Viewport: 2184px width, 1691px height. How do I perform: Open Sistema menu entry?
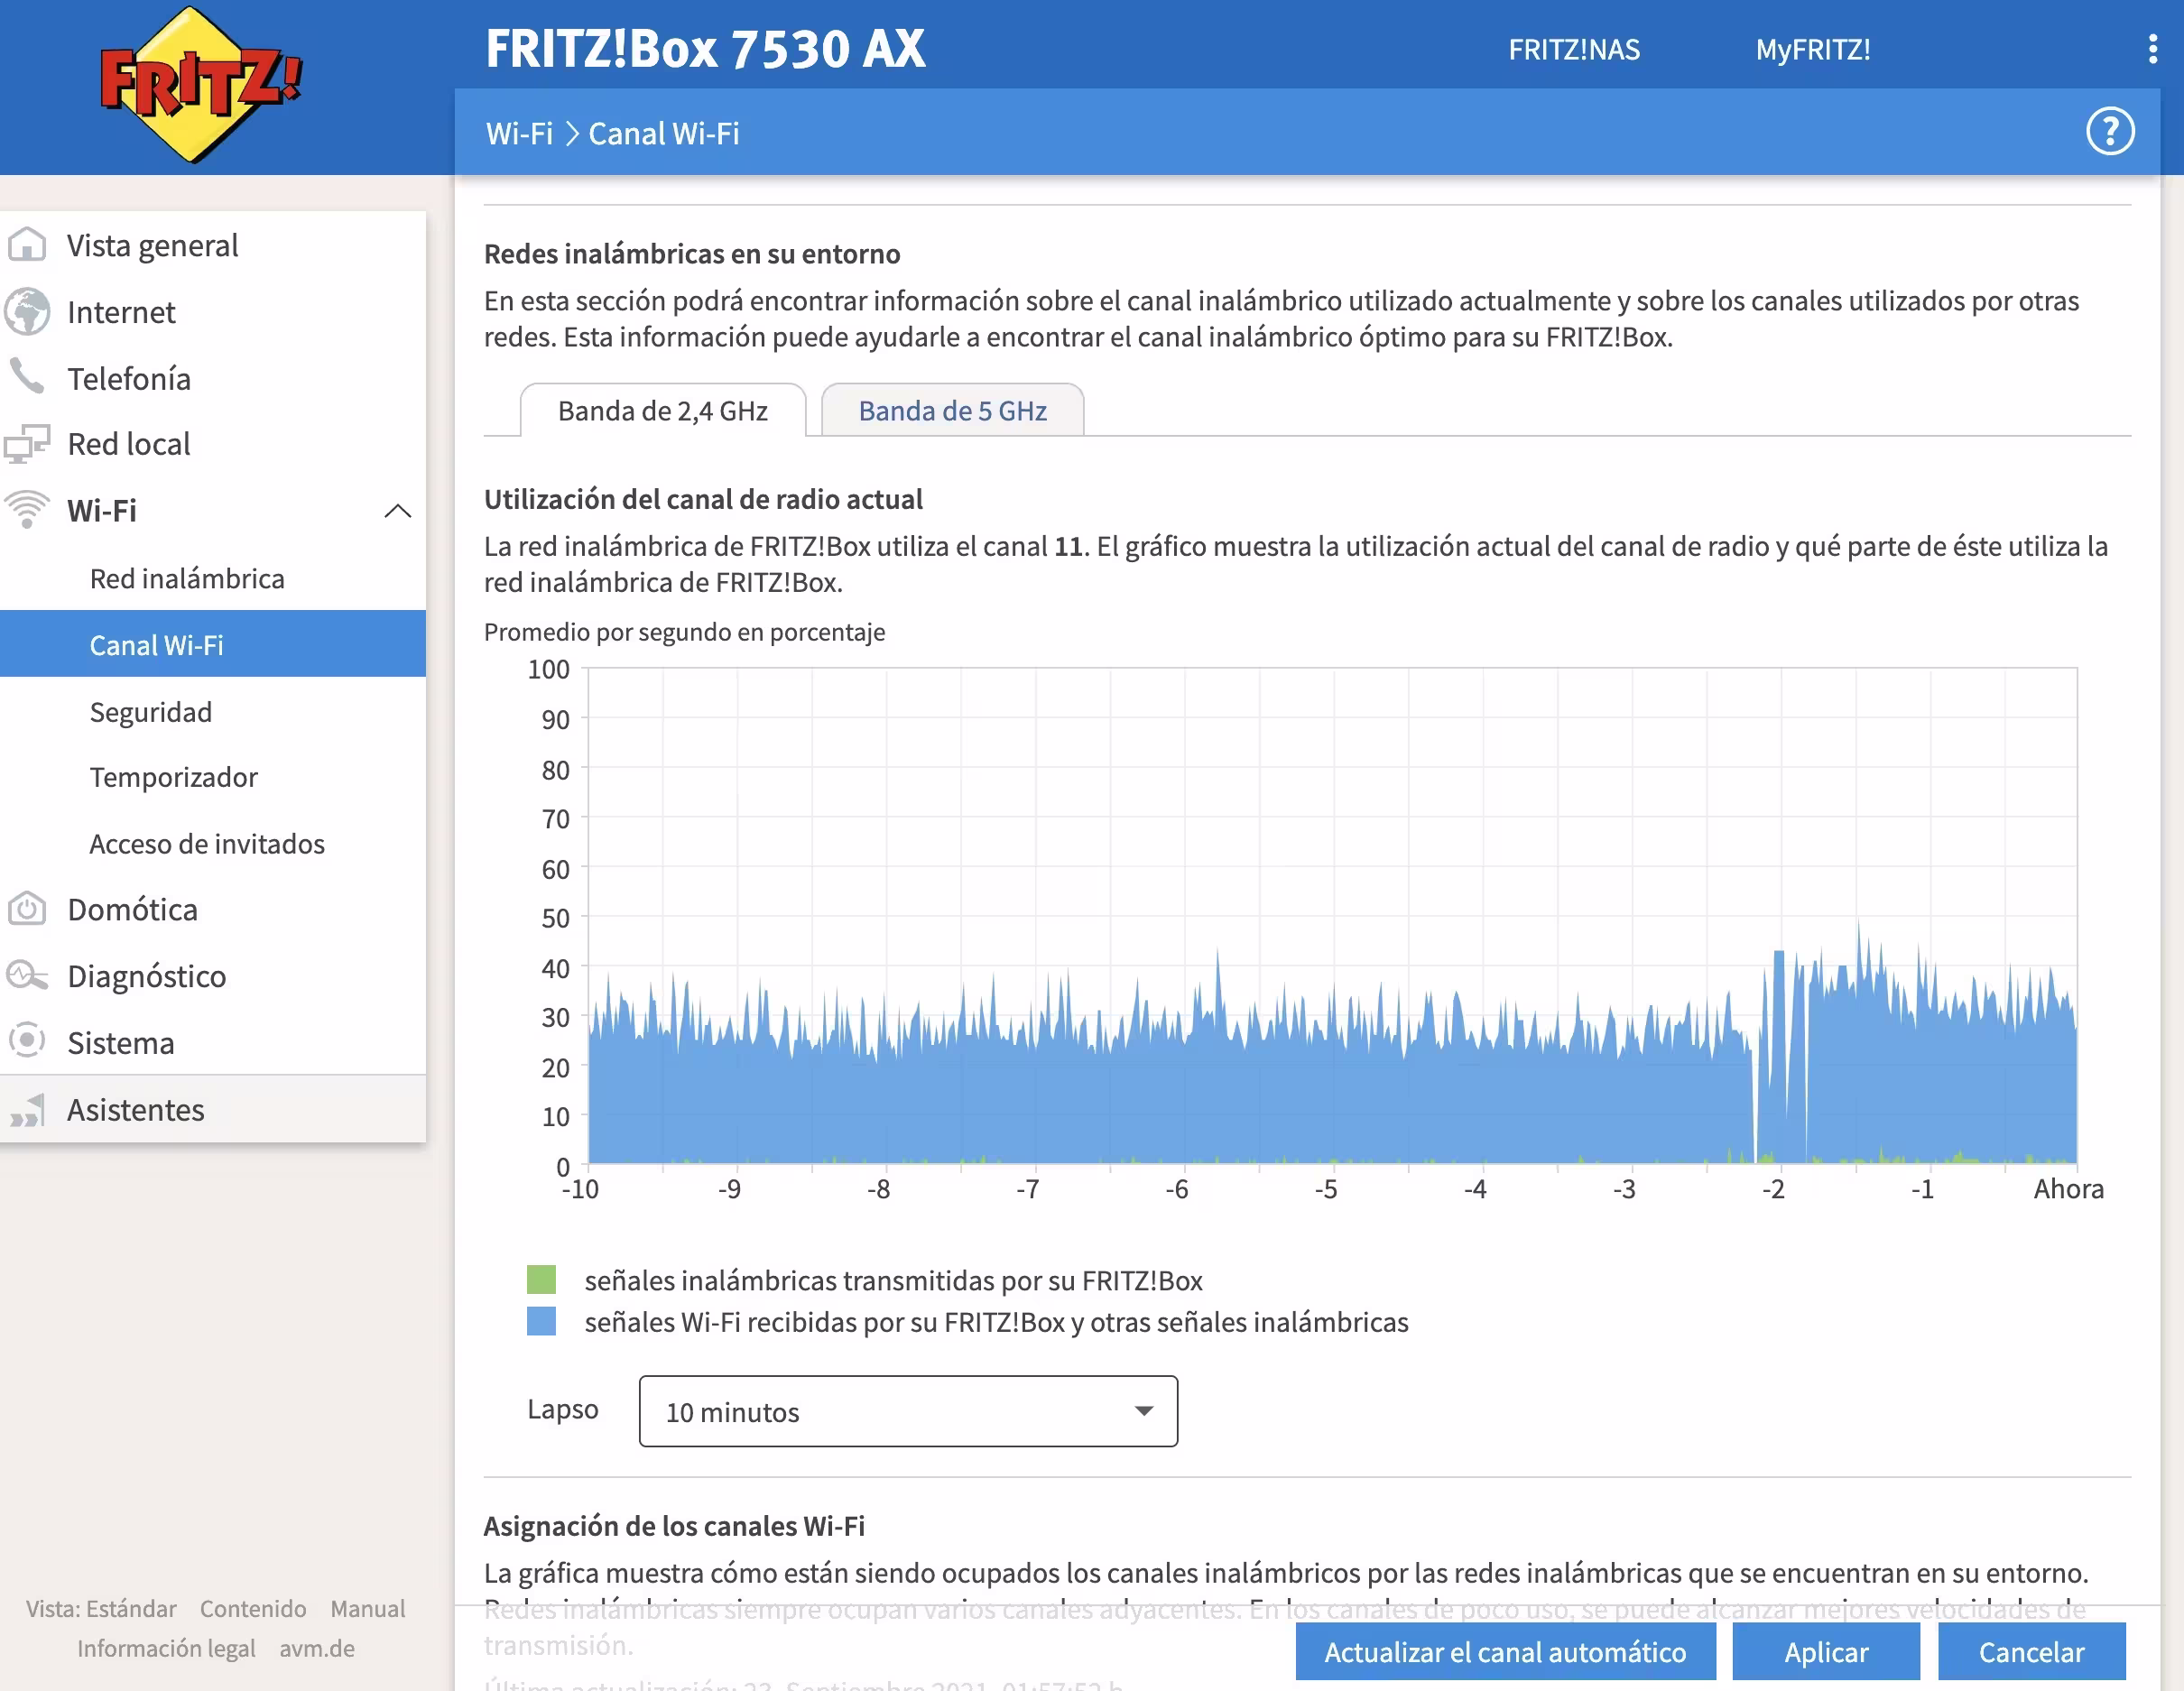213,1042
